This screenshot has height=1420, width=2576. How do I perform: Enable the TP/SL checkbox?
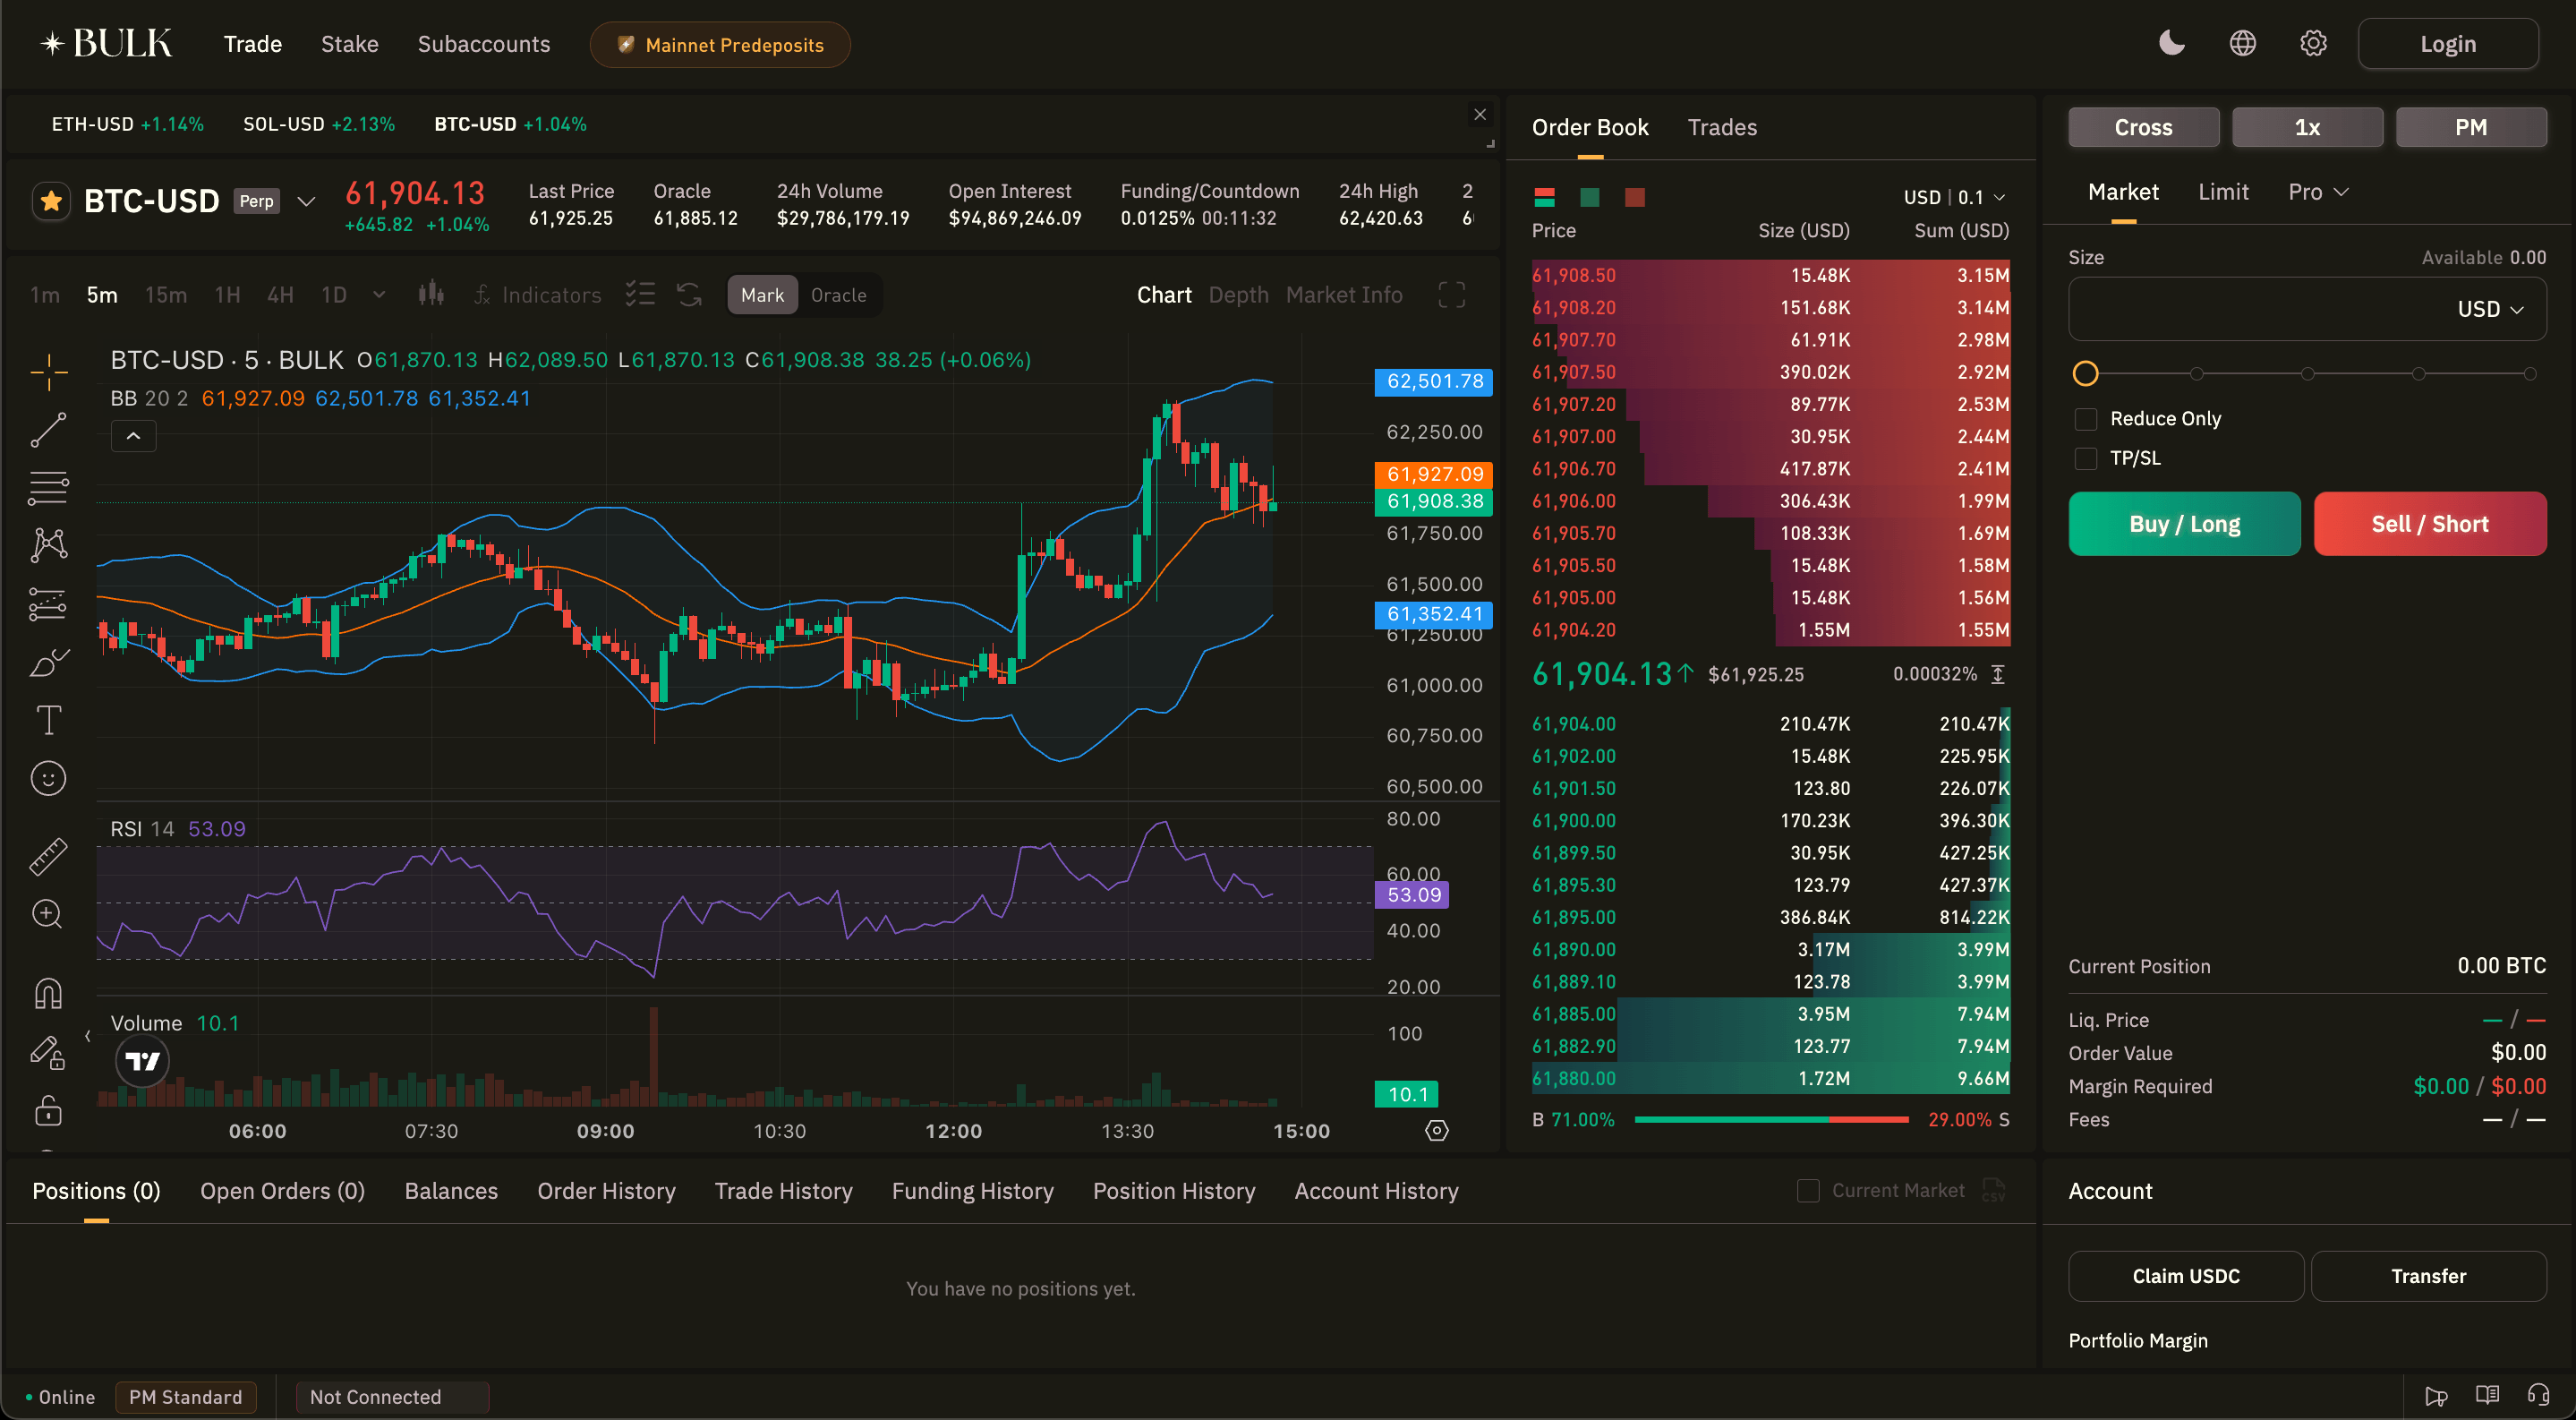tap(2085, 458)
